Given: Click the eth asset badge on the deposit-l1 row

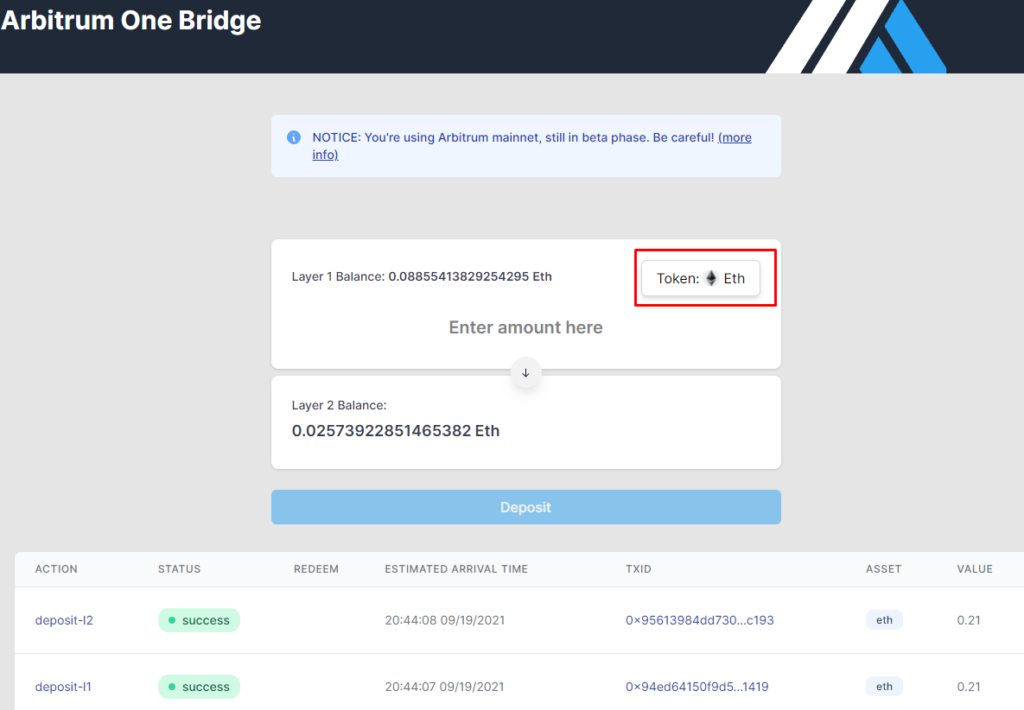Looking at the screenshot, I should pyautogui.click(x=884, y=687).
